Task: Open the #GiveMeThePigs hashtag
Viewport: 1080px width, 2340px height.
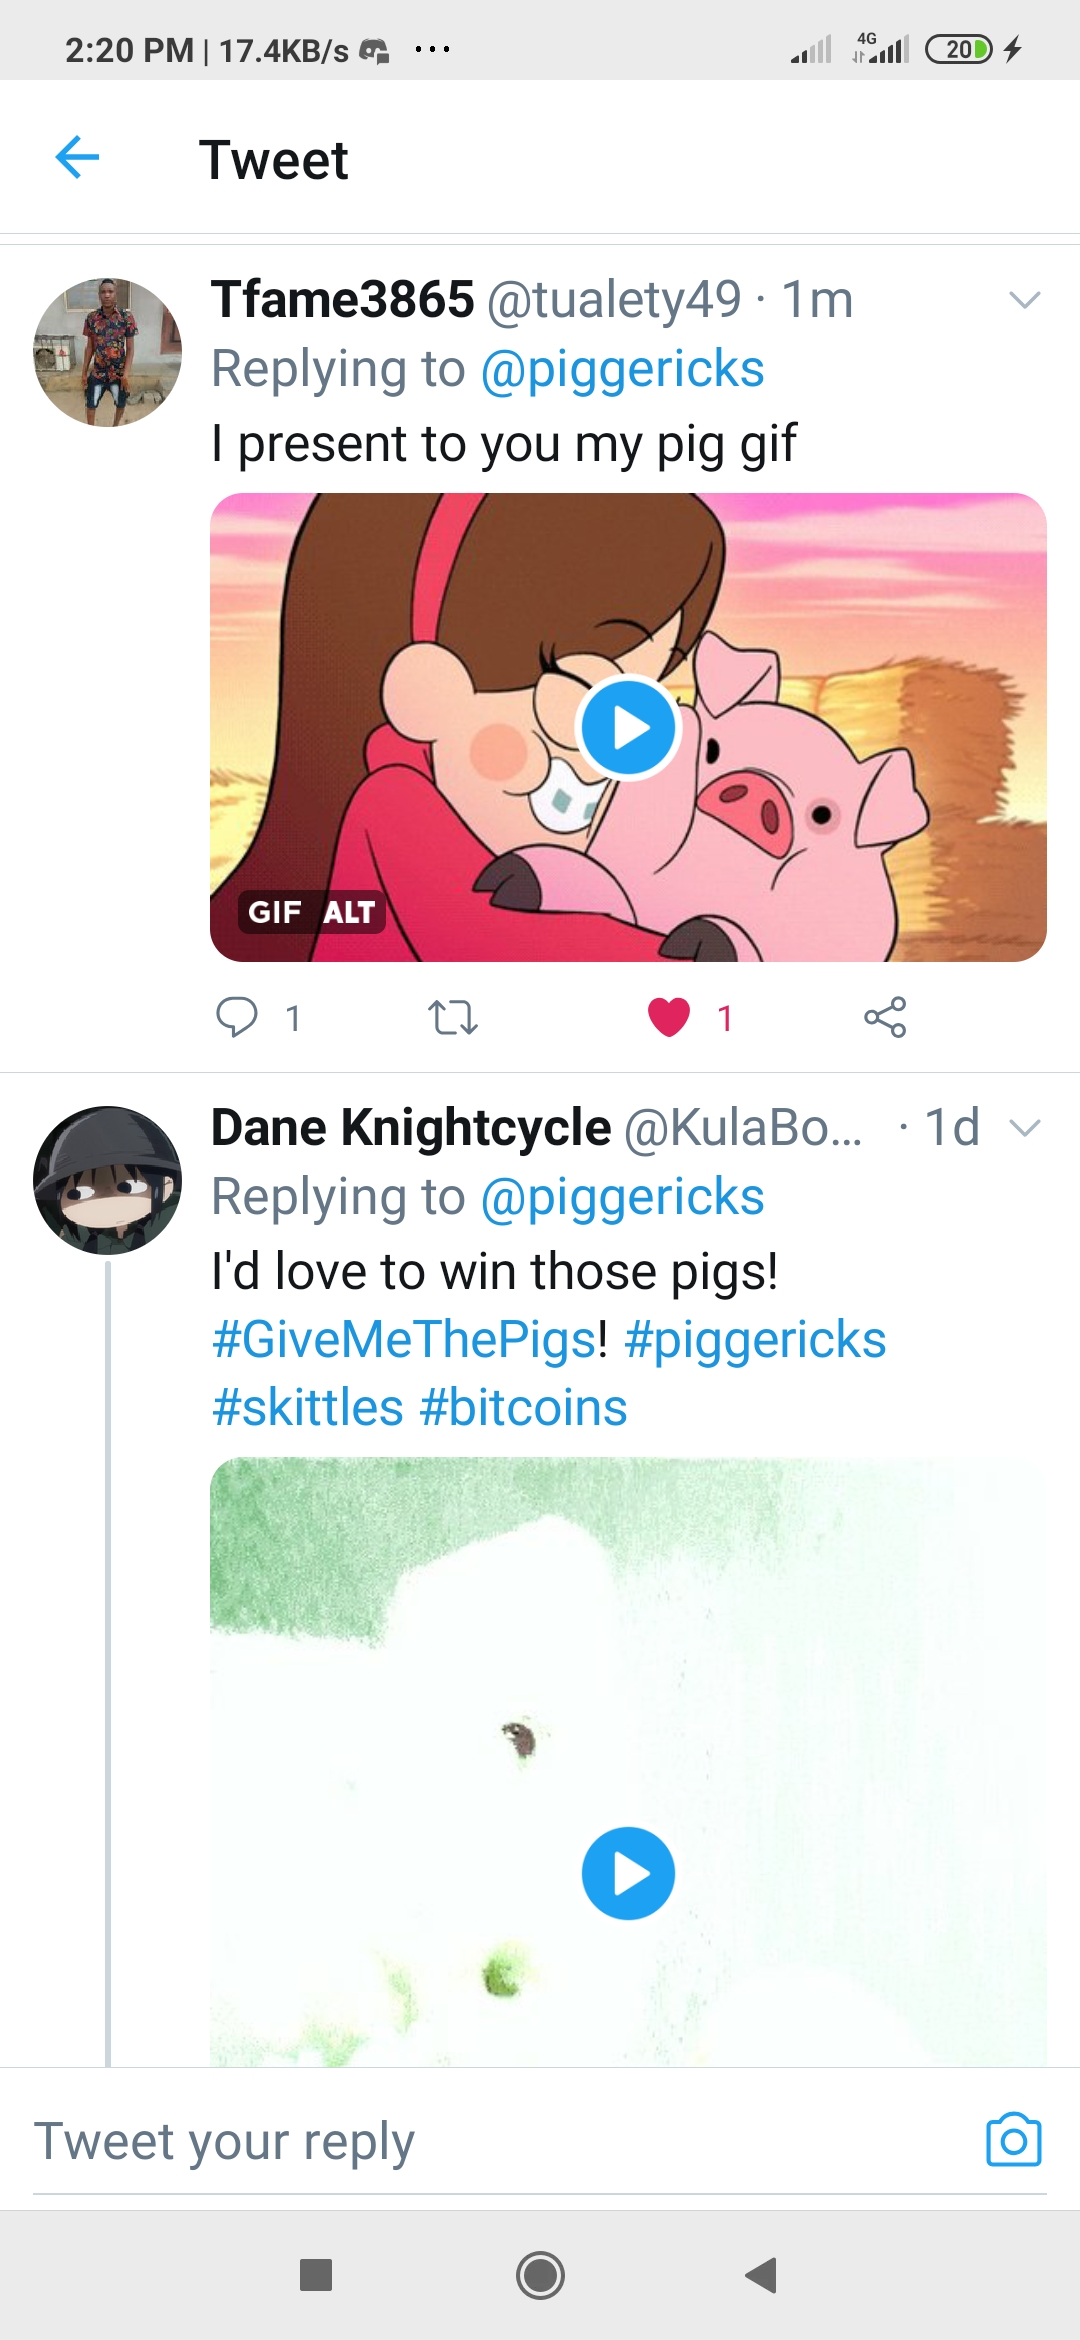Action: coord(404,1339)
